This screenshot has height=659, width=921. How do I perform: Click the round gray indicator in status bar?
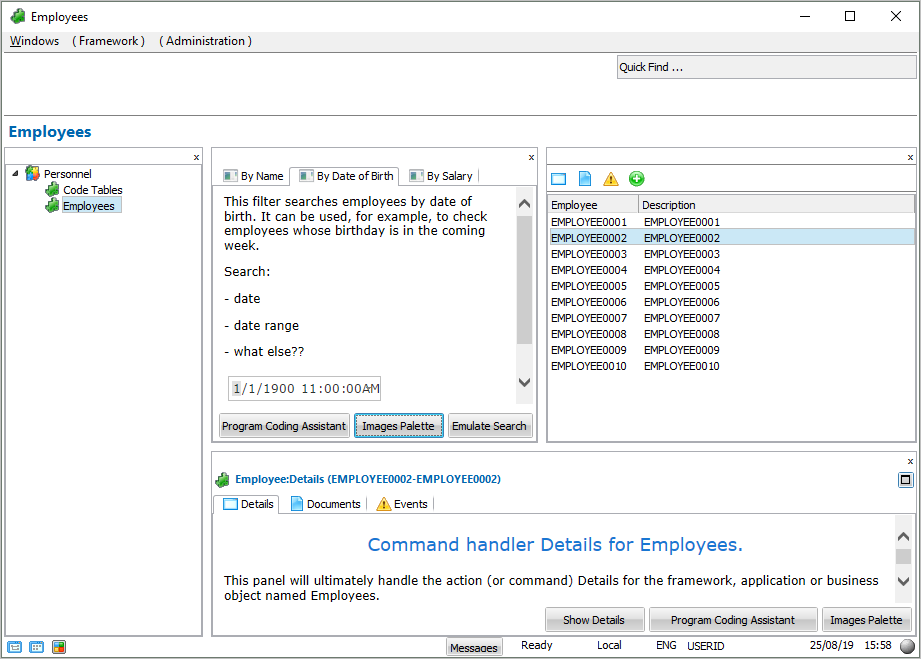coord(907,647)
